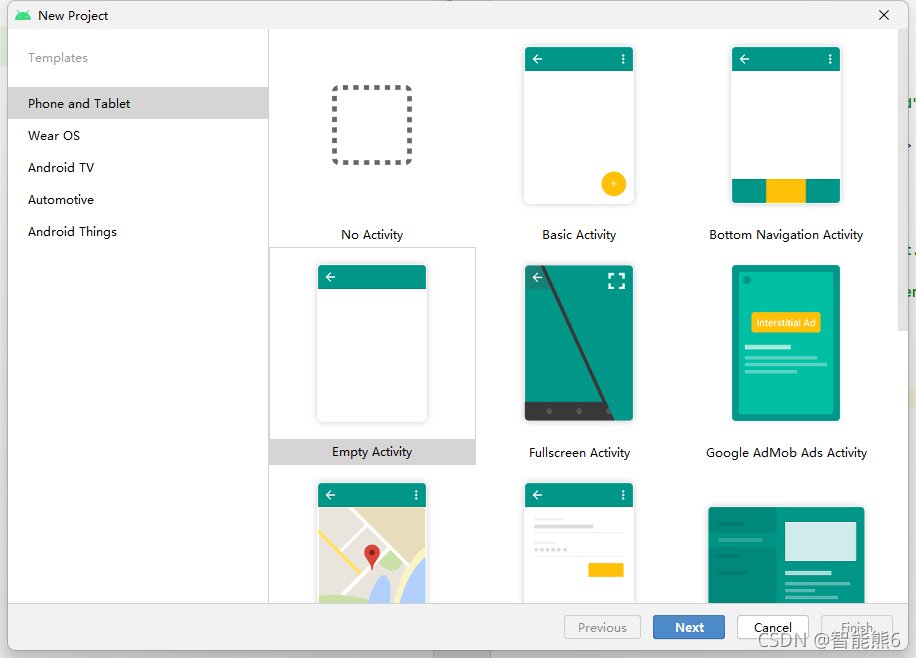Click the Android logo in title bar
The image size is (916, 658).
[23, 15]
